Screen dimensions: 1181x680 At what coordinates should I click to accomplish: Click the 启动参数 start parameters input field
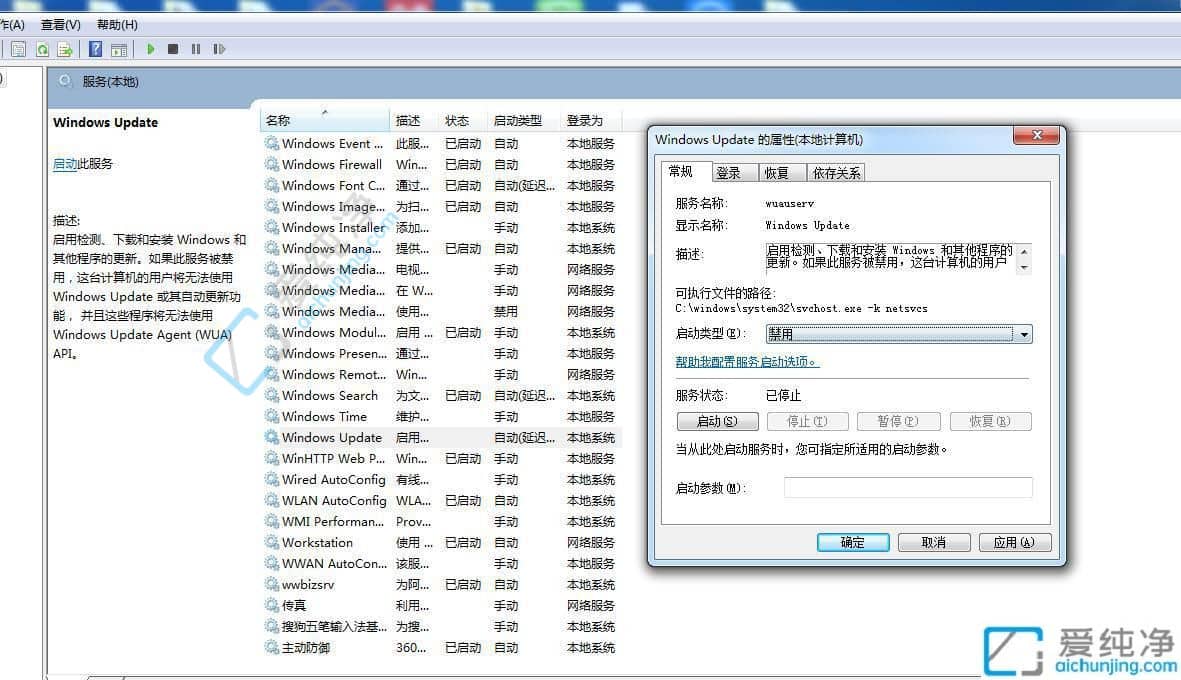pyautogui.click(x=908, y=487)
